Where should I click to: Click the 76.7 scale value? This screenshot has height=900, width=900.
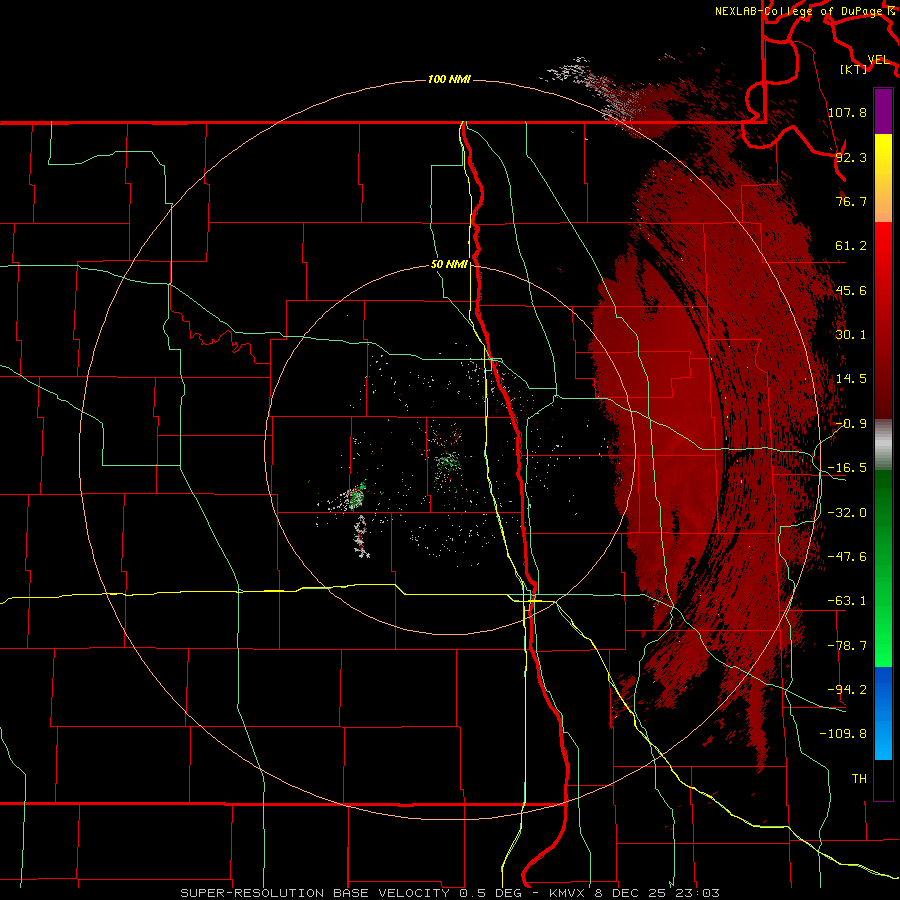(x=851, y=201)
